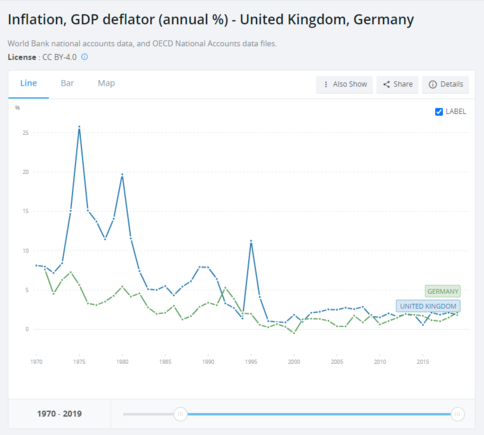Click the CC BY-4.0 license text
The height and width of the screenshot is (435, 484).
click(x=59, y=57)
